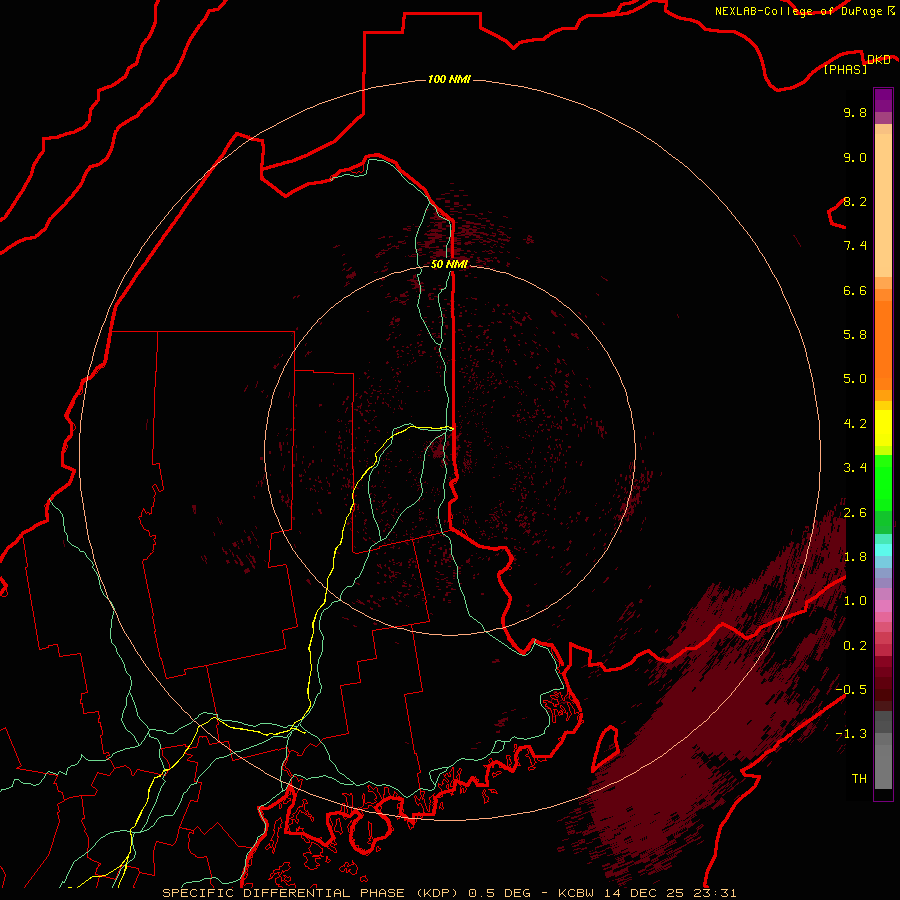This screenshot has width=900, height=900.
Task: Click the purple band atop the color scale
Action: (x=883, y=100)
